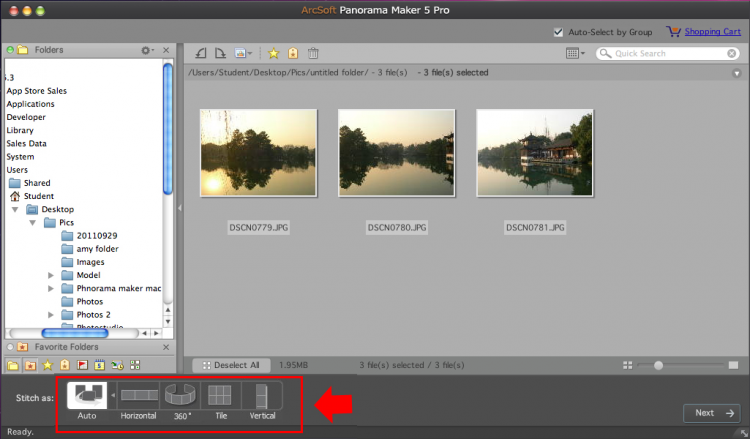The image size is (750, 439).
Task: Click the Next button
Action: [x=712, y=413]
